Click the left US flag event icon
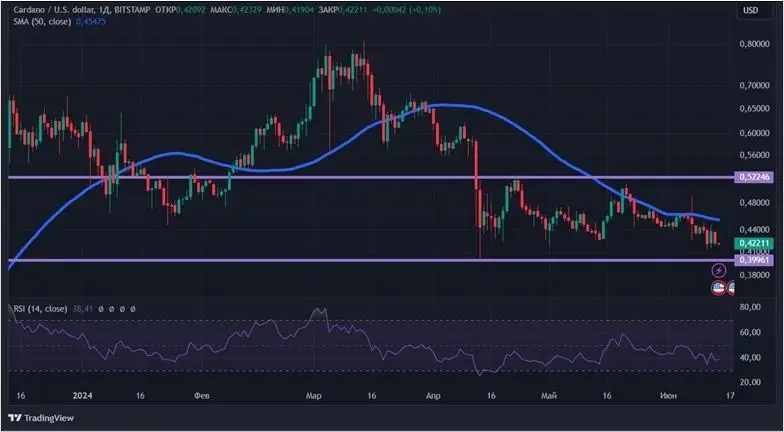Image resolution: width=784 pixels, height=432 pixels. point(718,288)
